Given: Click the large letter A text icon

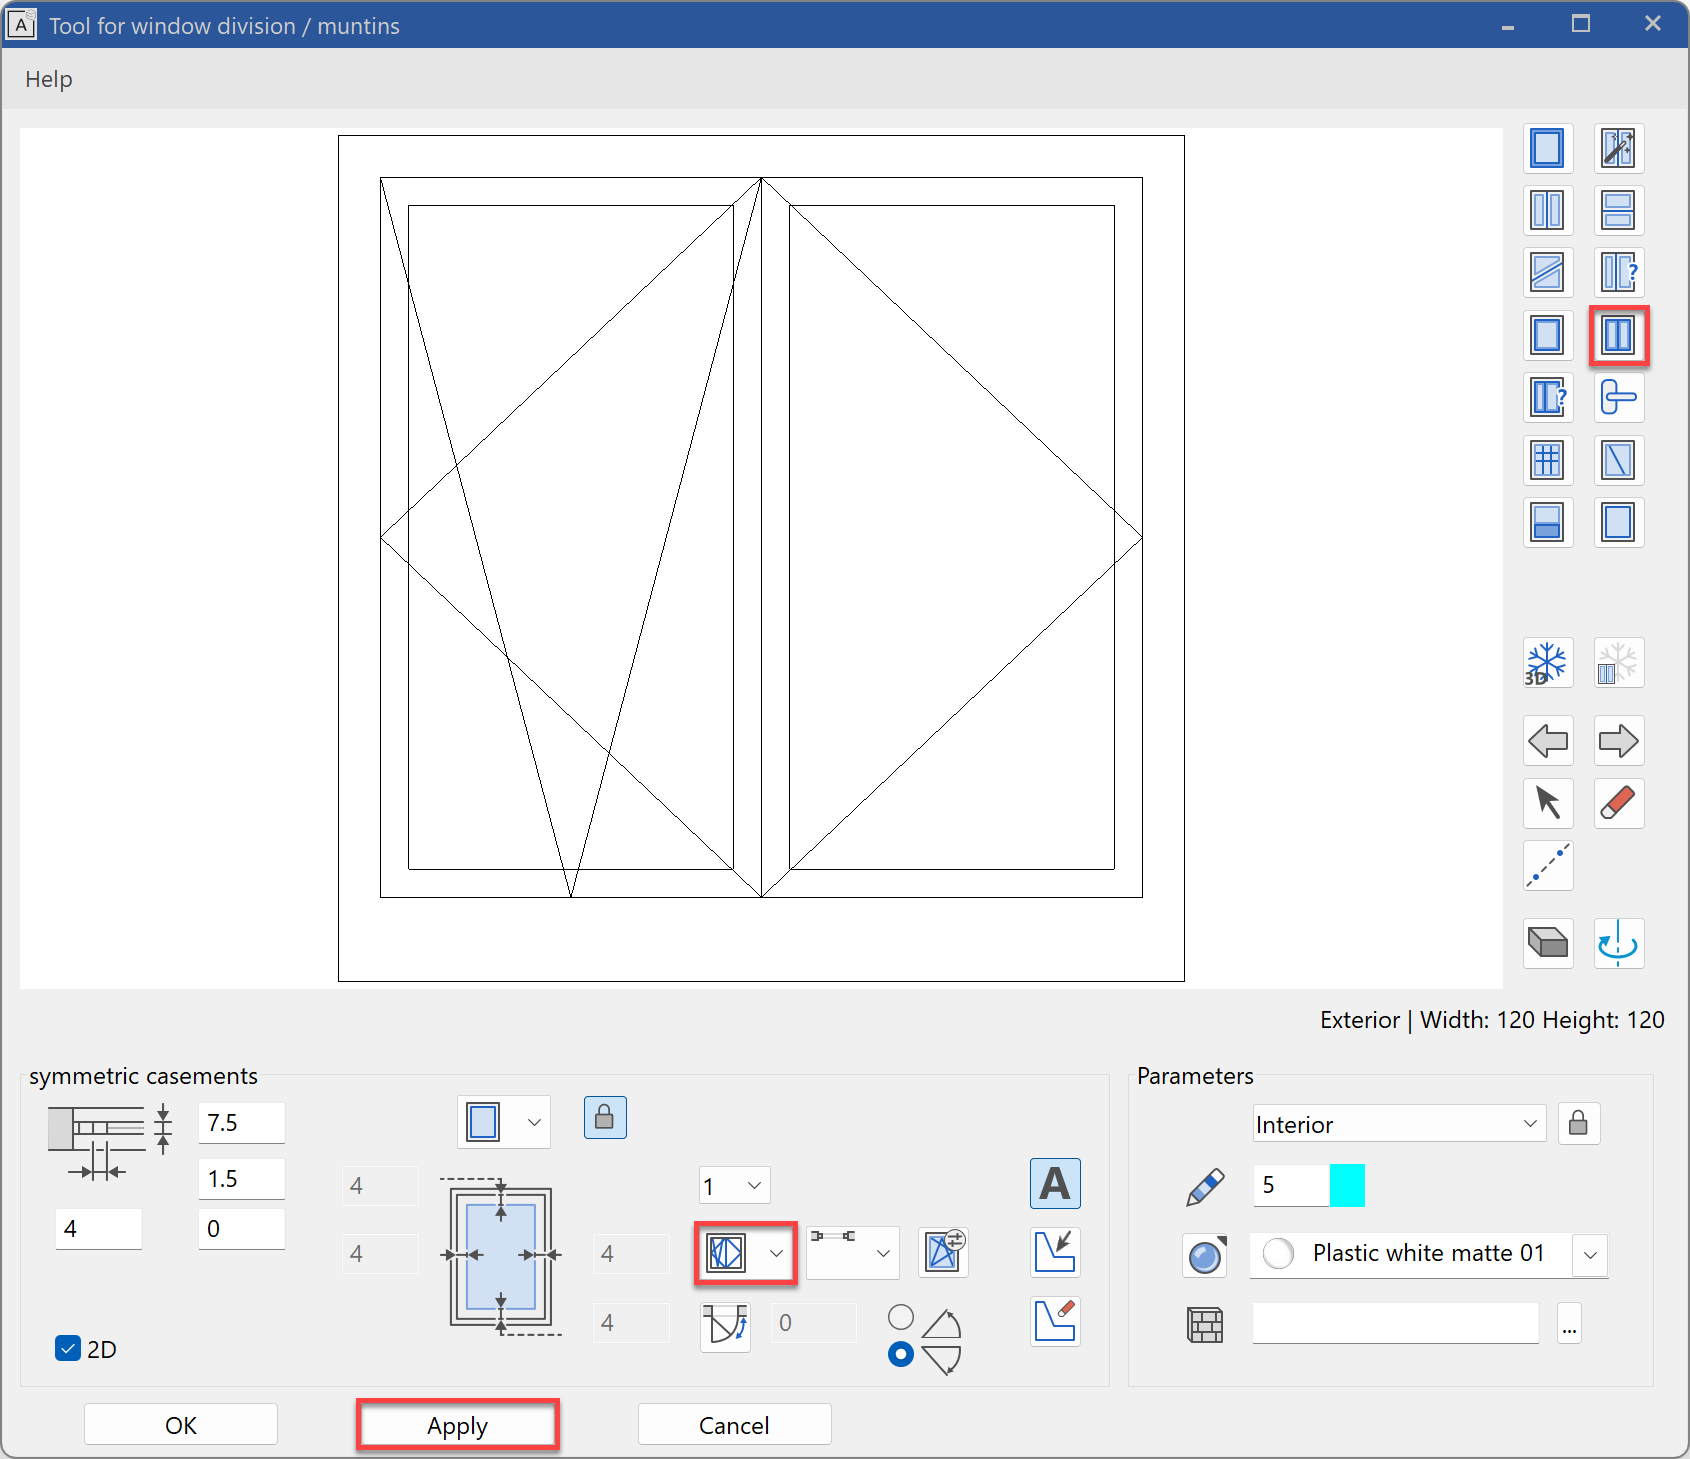Looking at the screenshot, I should coord(1054,1184).
